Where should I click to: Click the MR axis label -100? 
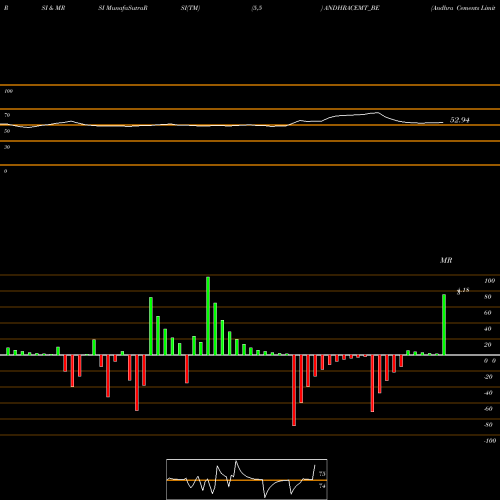point(490,441)
